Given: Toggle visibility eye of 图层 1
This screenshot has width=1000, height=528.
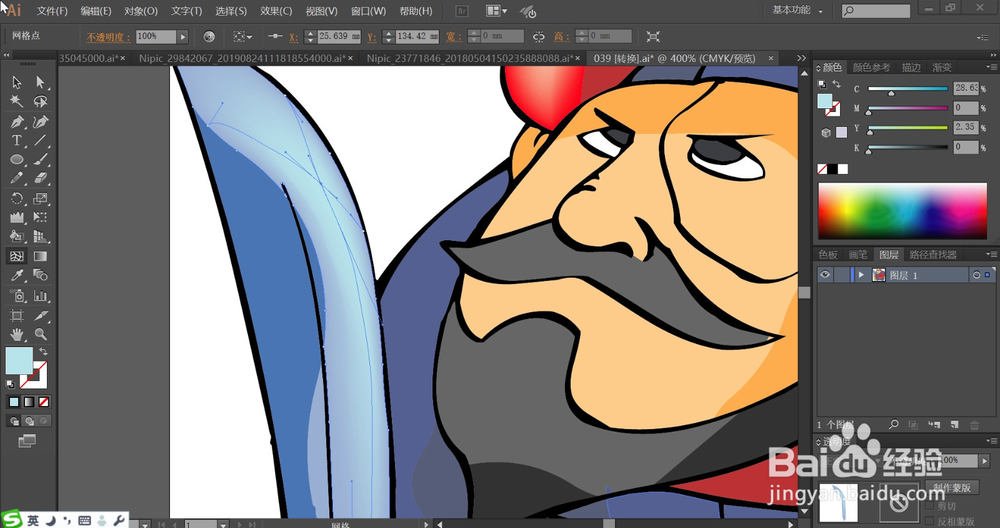Looking at the screenshot, I should 825,275.
